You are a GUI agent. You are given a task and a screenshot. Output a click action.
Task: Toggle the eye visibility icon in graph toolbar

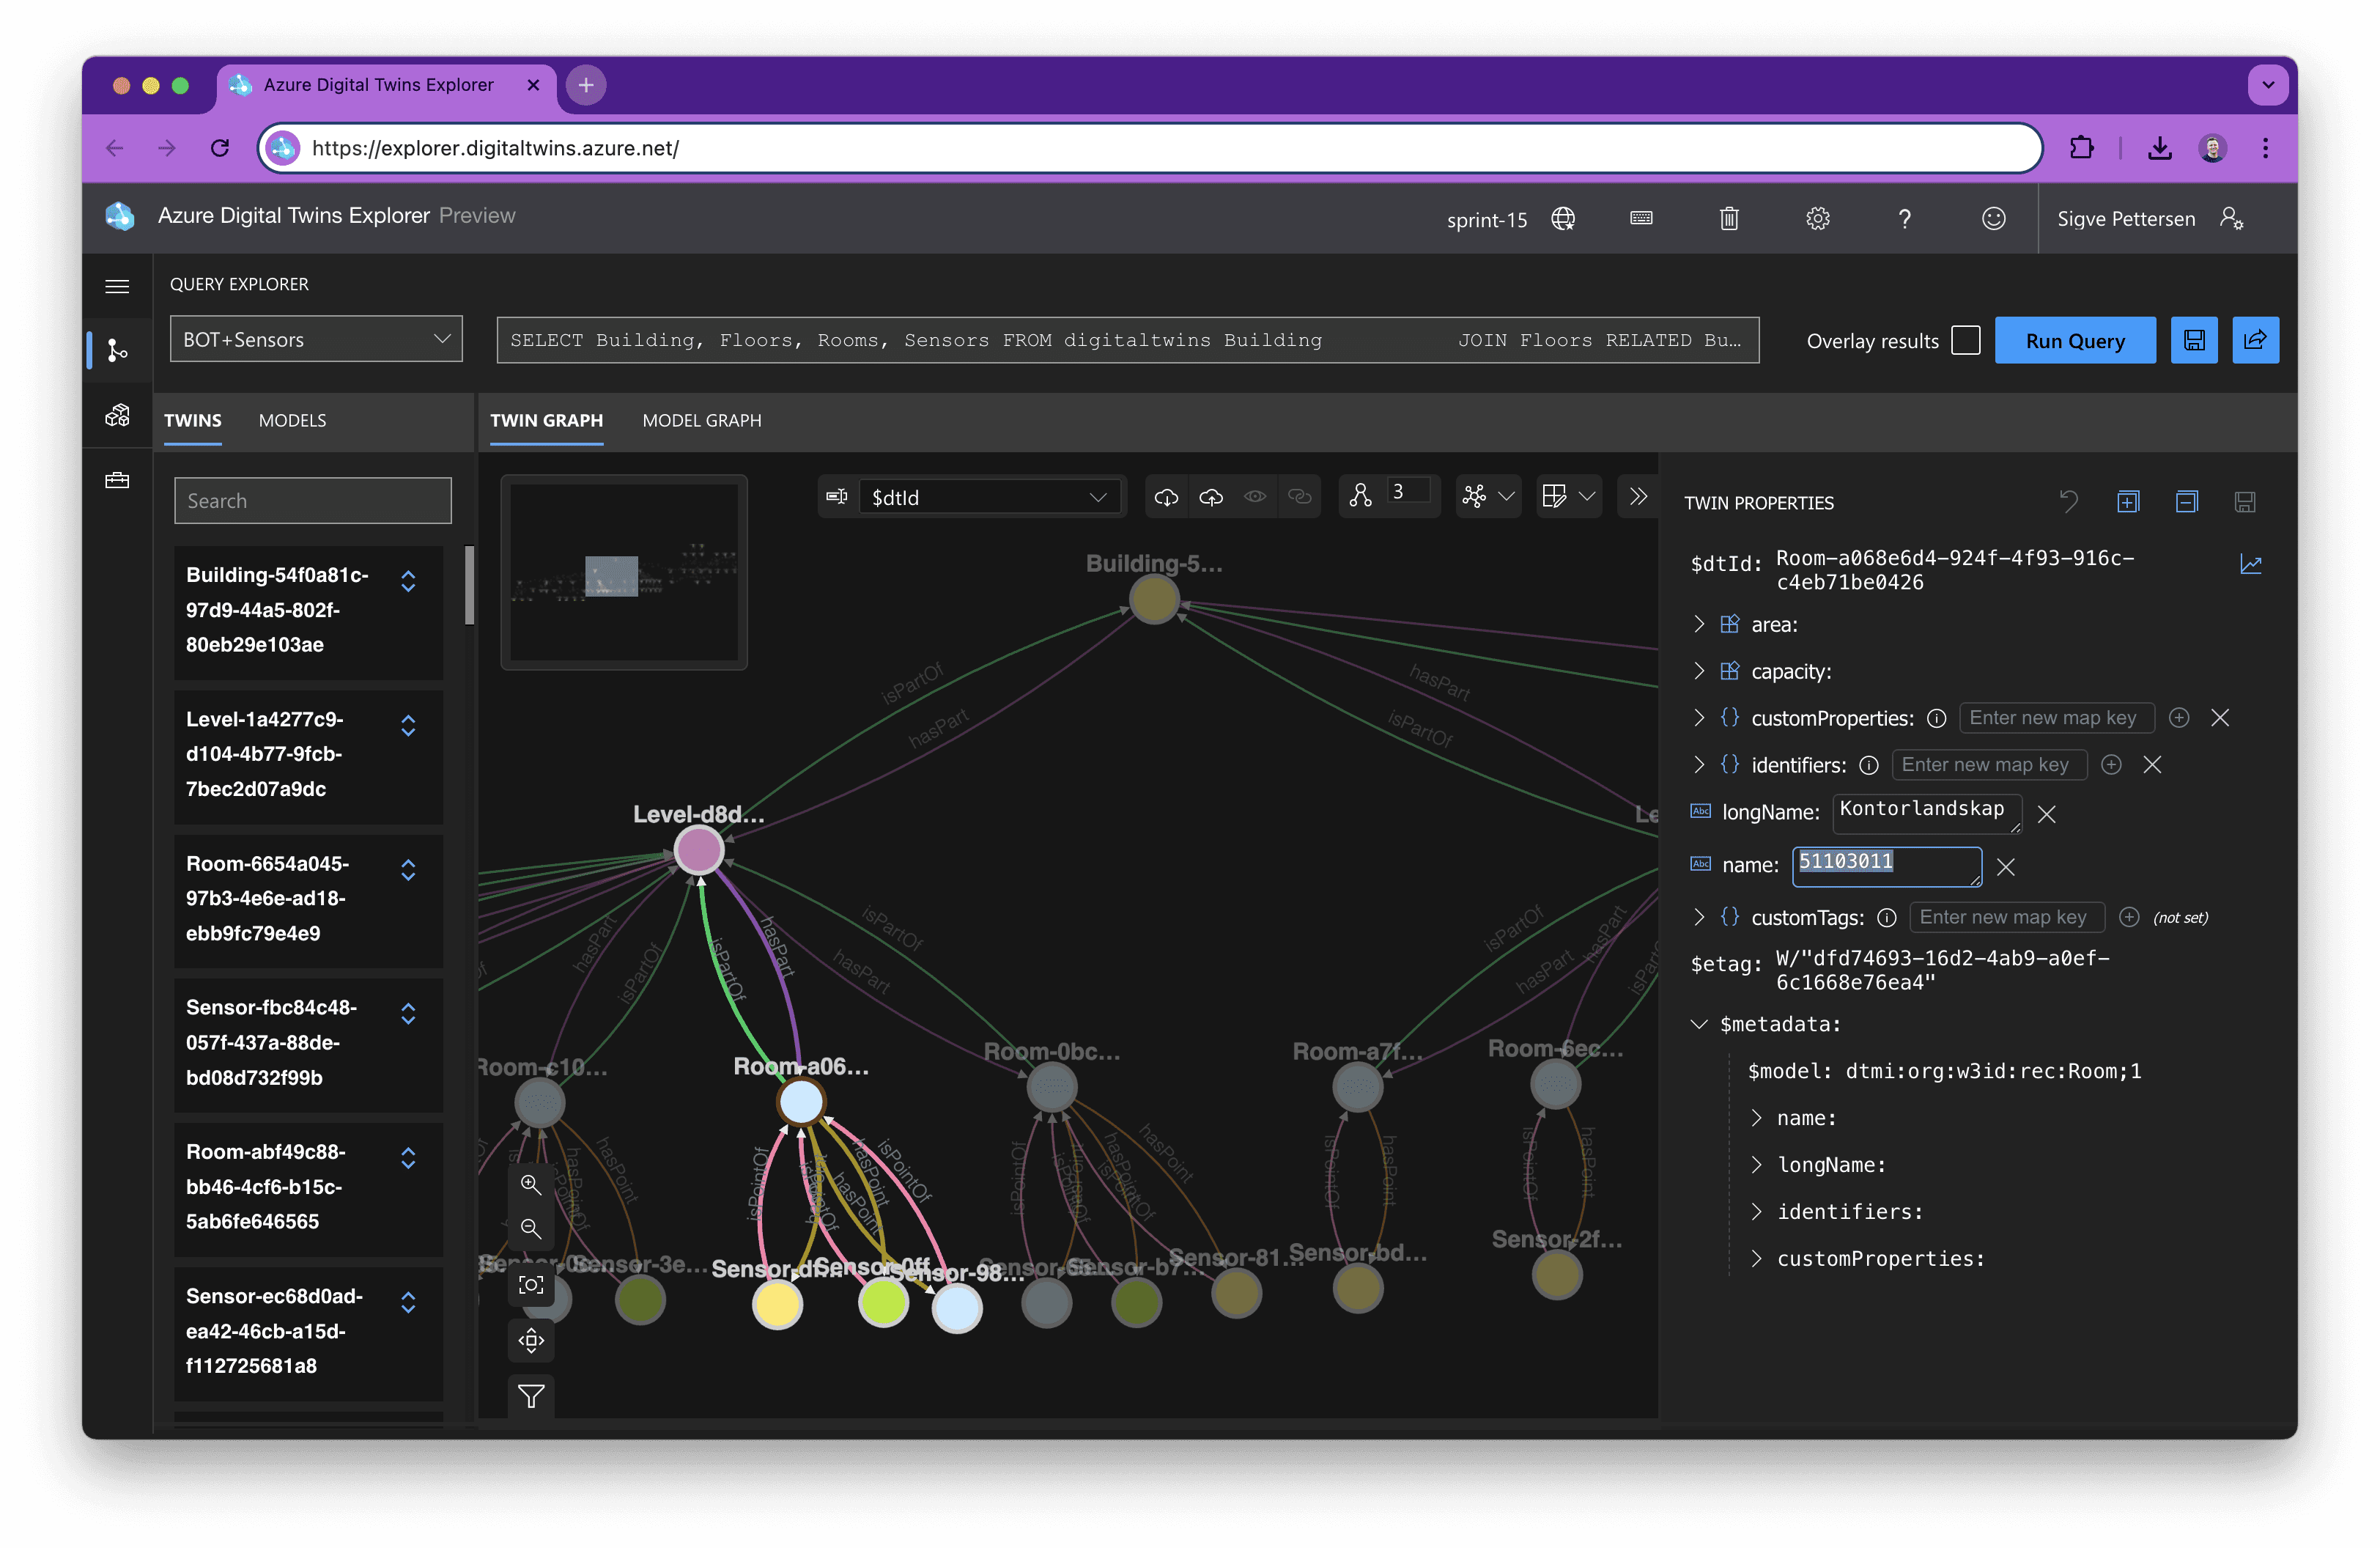pos(1254,497)
